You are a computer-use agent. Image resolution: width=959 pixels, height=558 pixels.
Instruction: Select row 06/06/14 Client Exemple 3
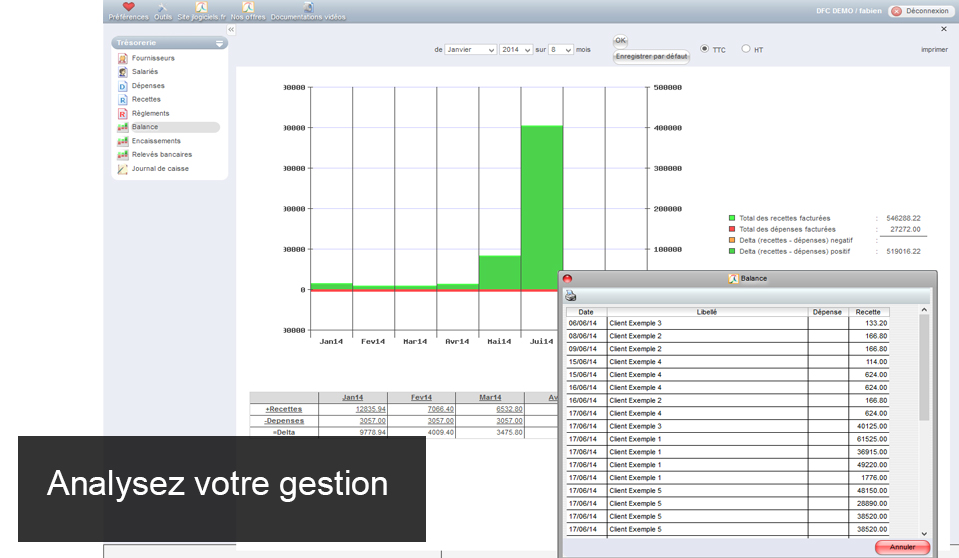(728, 323)
